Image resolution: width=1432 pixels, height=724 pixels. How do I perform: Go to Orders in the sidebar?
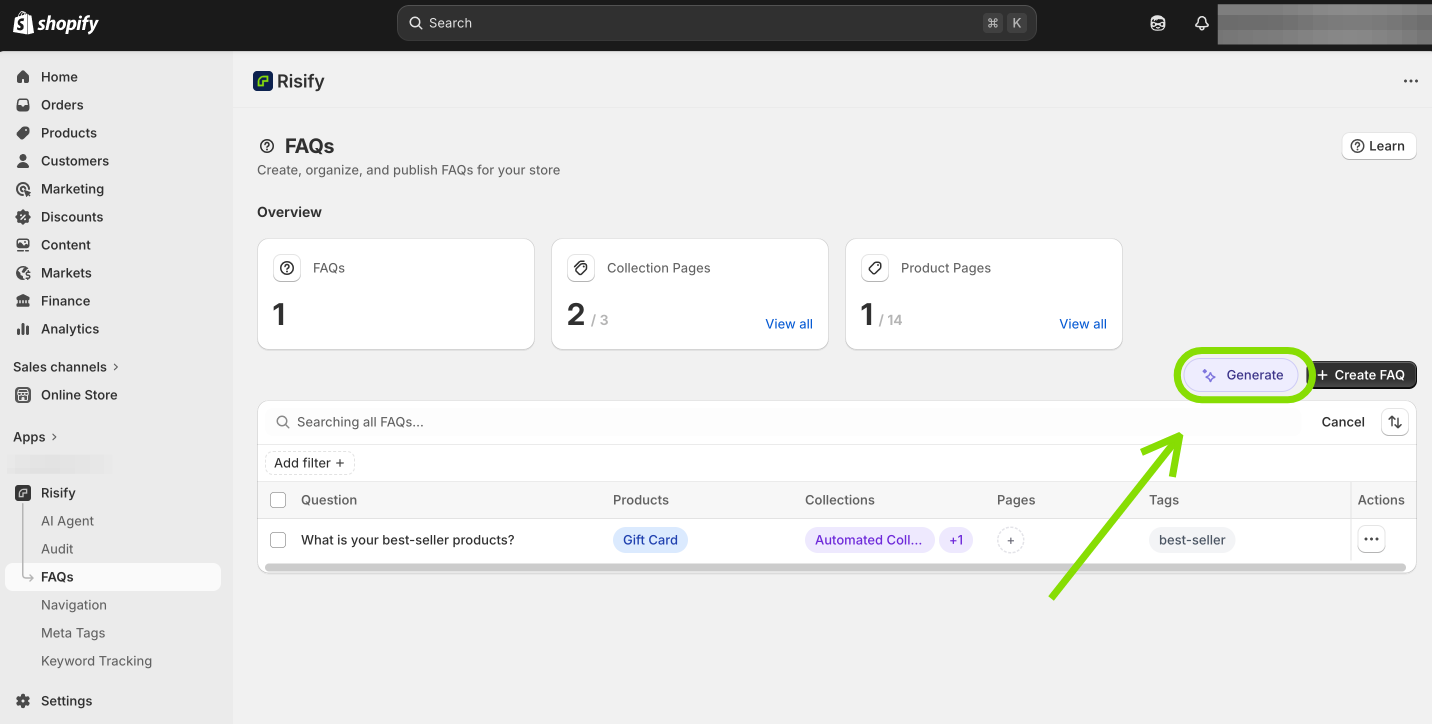click(x=62, y=105)
